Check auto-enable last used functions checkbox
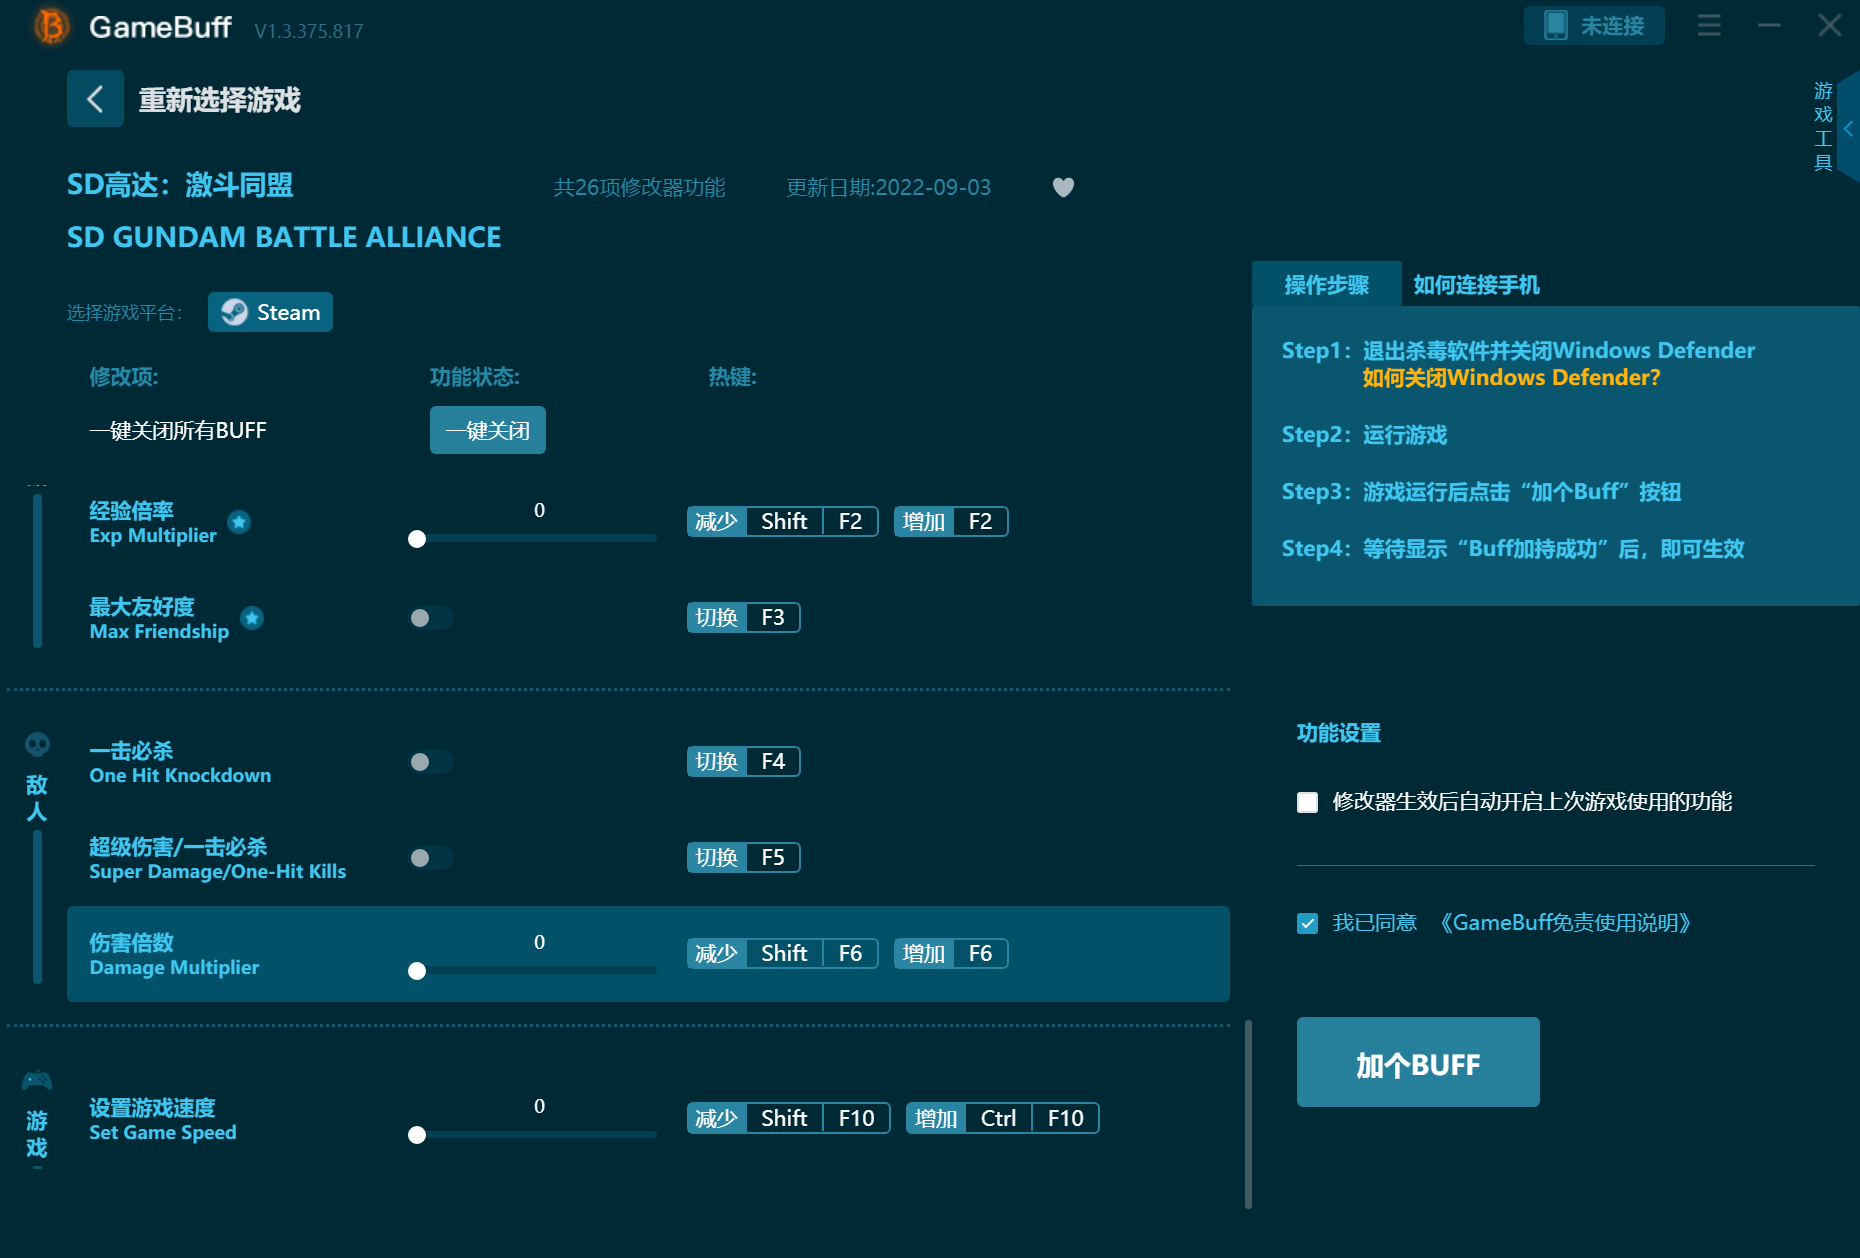The image size is (1860, 1258). [x=1307, y=802]
